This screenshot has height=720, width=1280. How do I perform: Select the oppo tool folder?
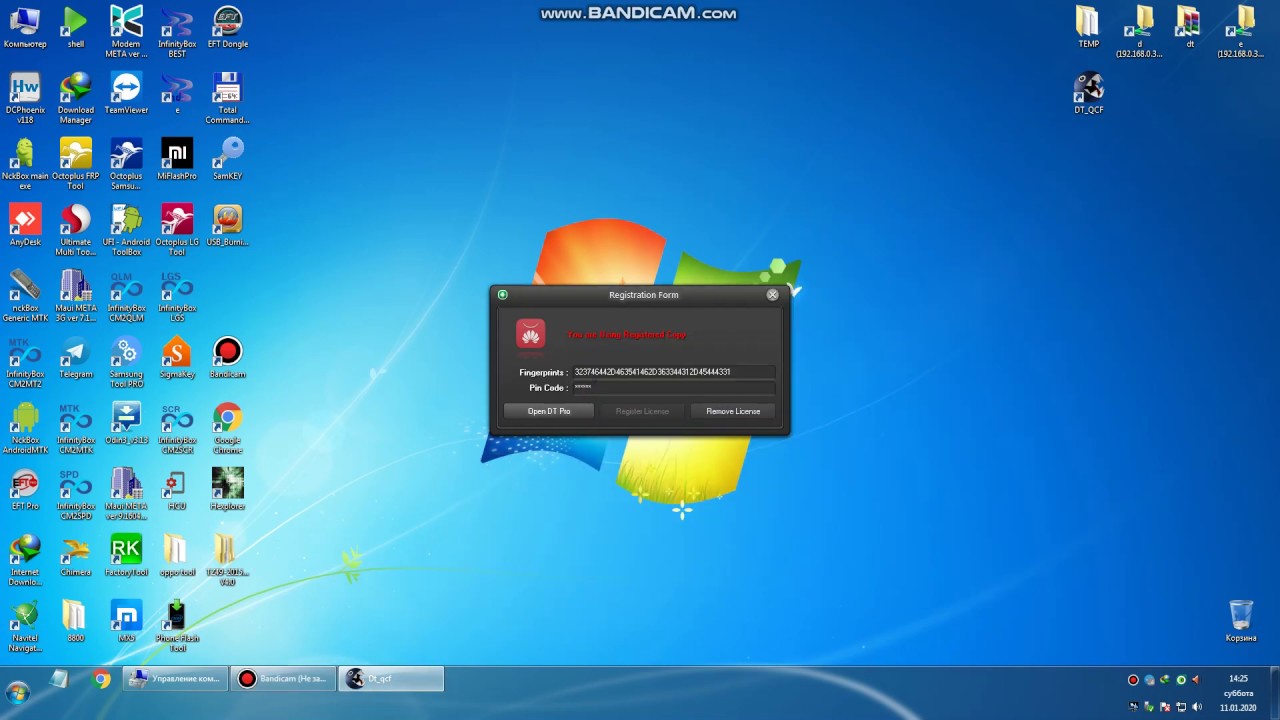[177, 555]
